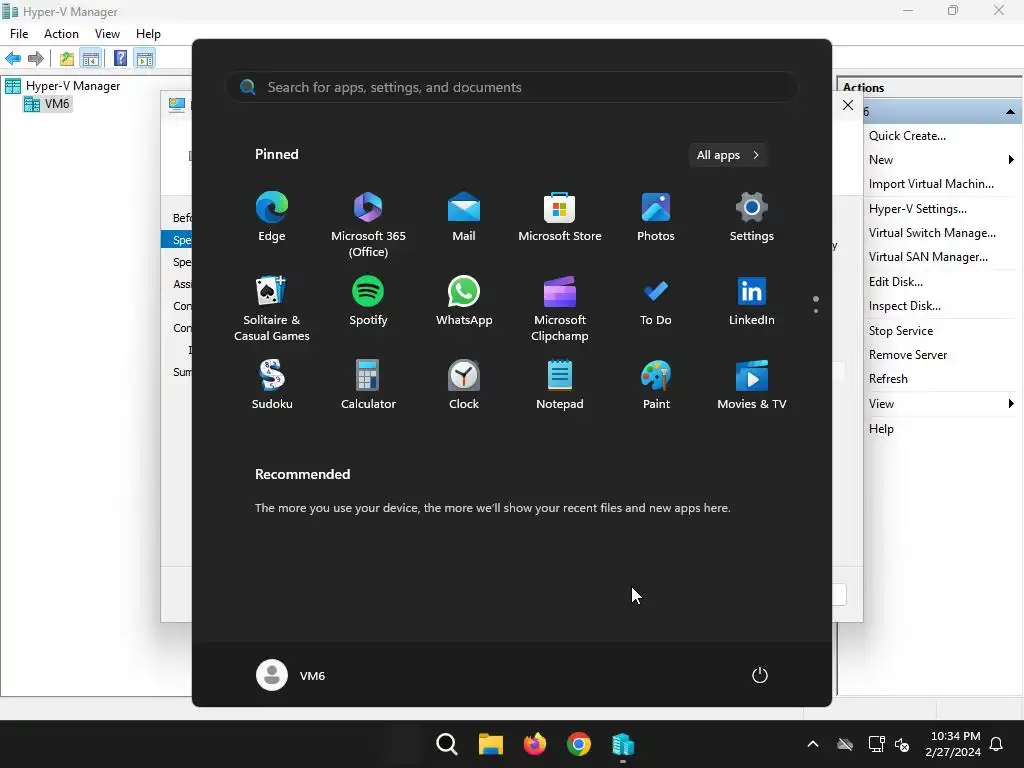Open Settings from the Start menu

point(752,217)
